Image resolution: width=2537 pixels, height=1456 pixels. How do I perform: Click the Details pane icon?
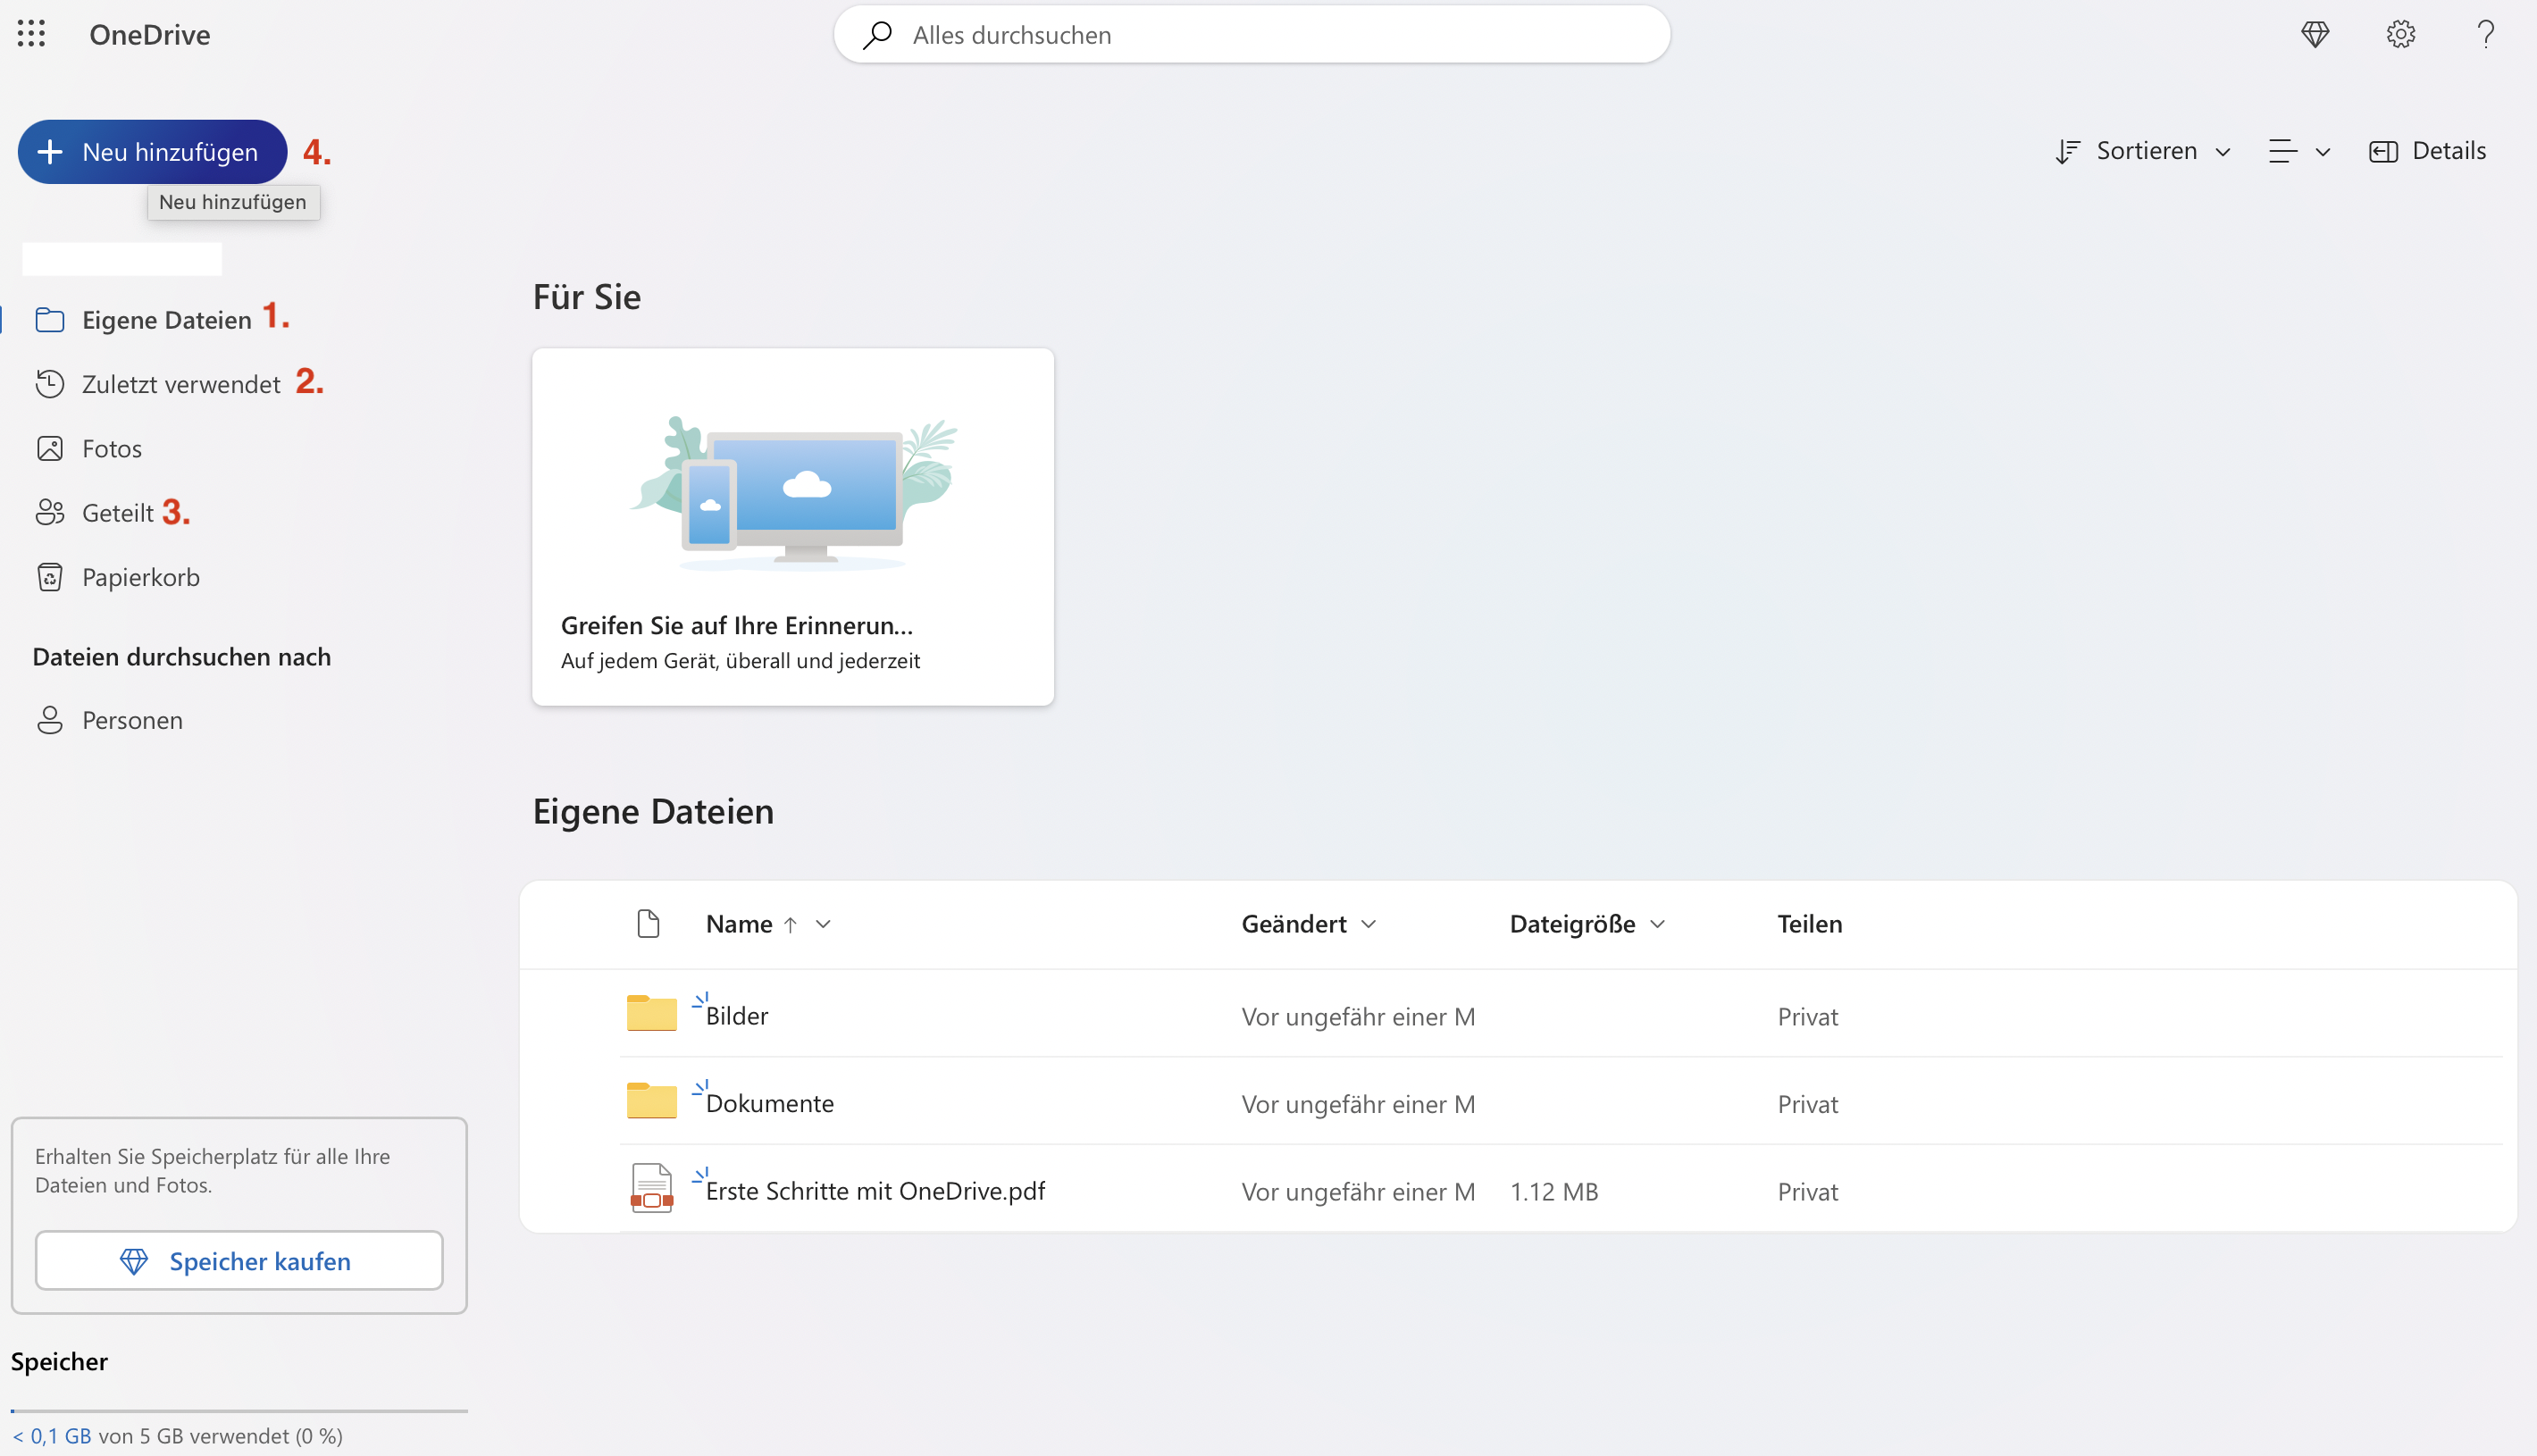[2383, 151]
